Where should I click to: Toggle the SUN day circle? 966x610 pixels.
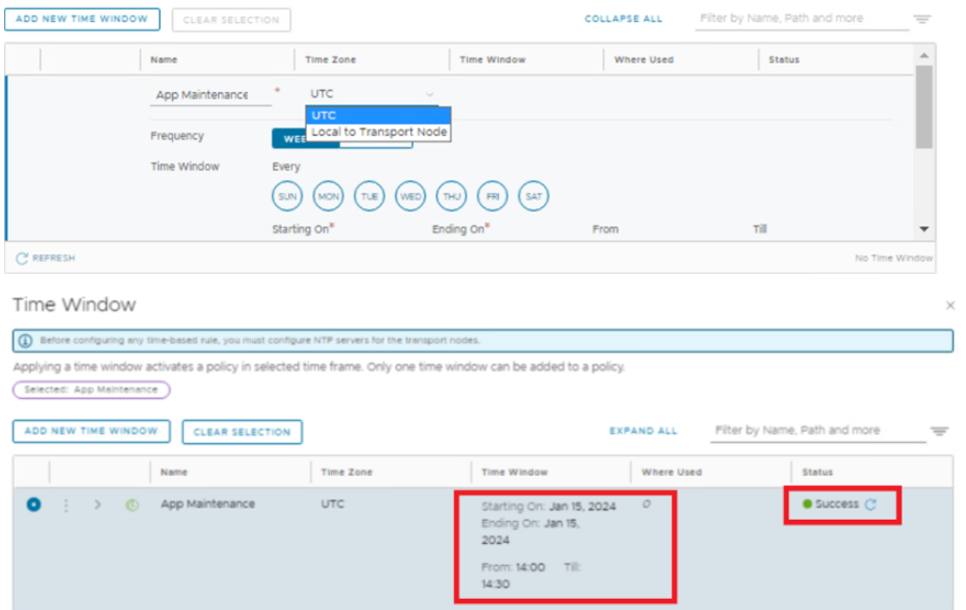pyautogui.click(x=287, y=197)
